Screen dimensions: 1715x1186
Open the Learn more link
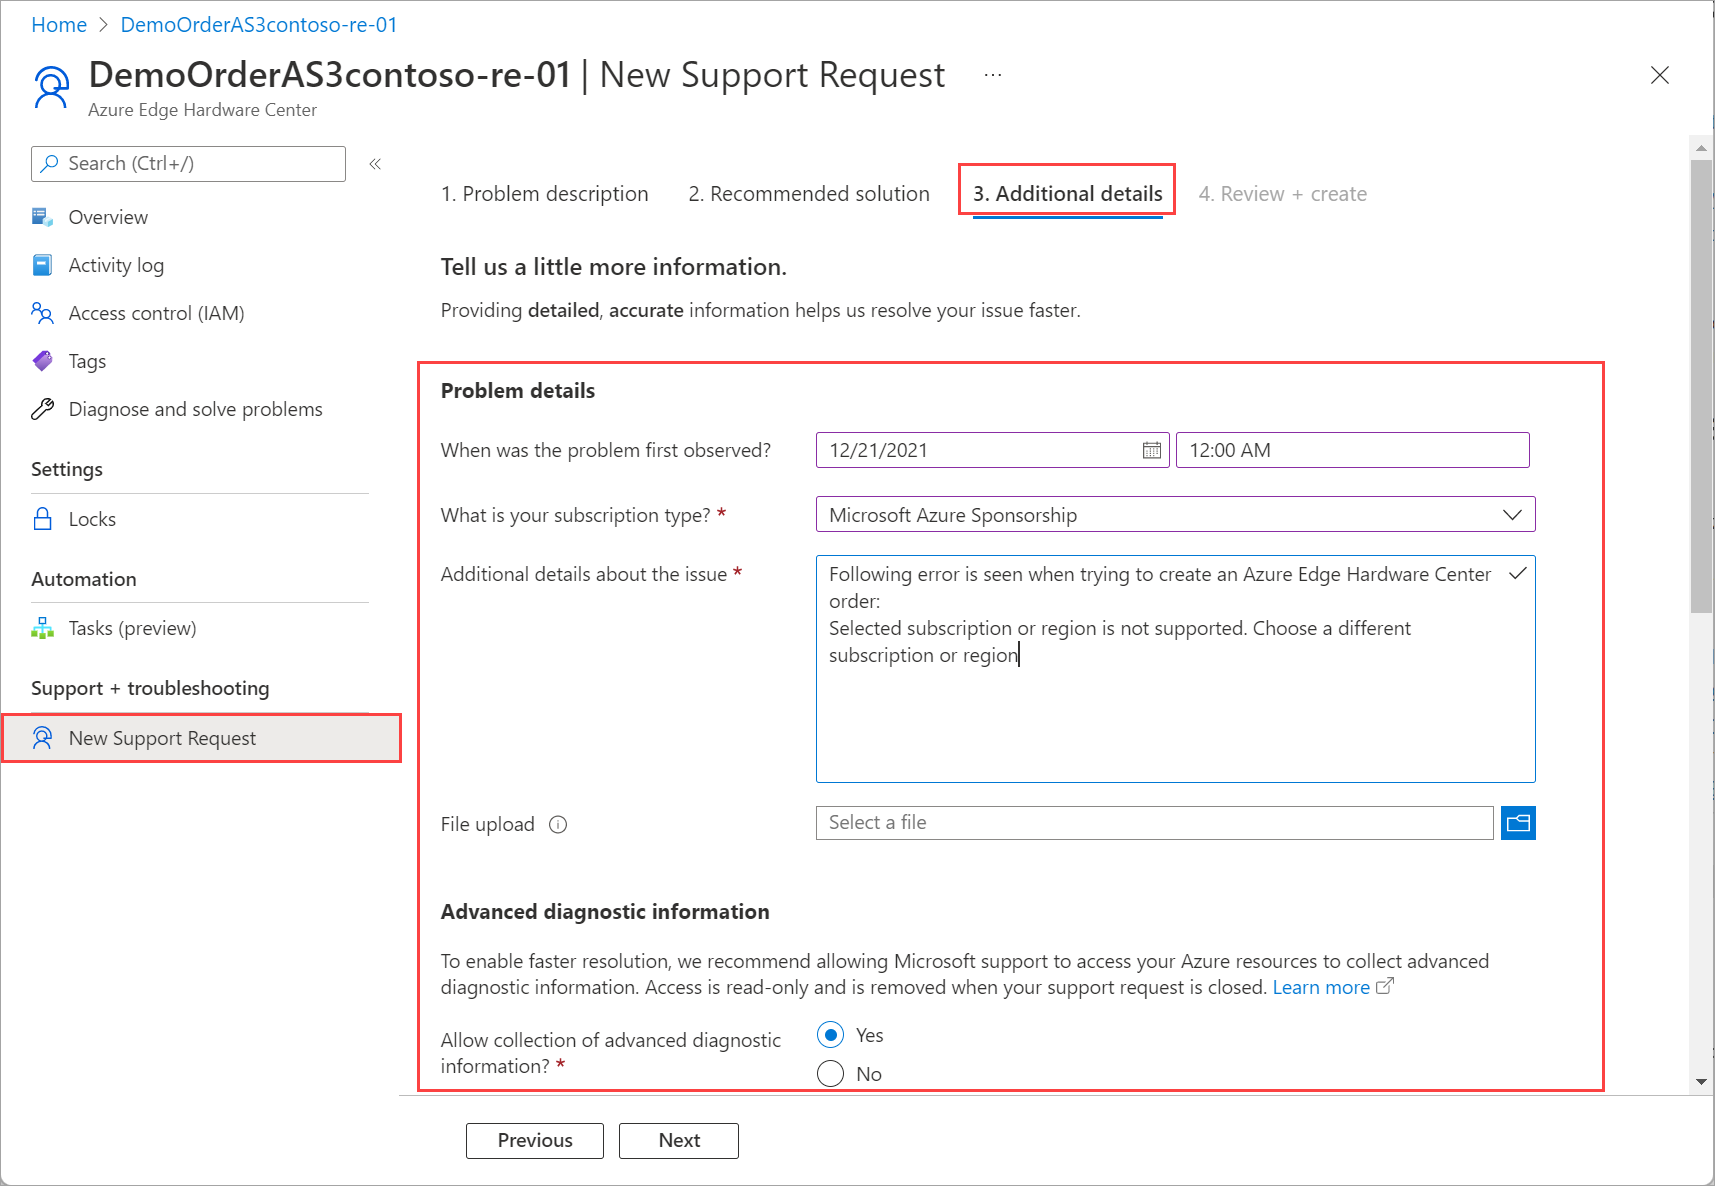1321,987
